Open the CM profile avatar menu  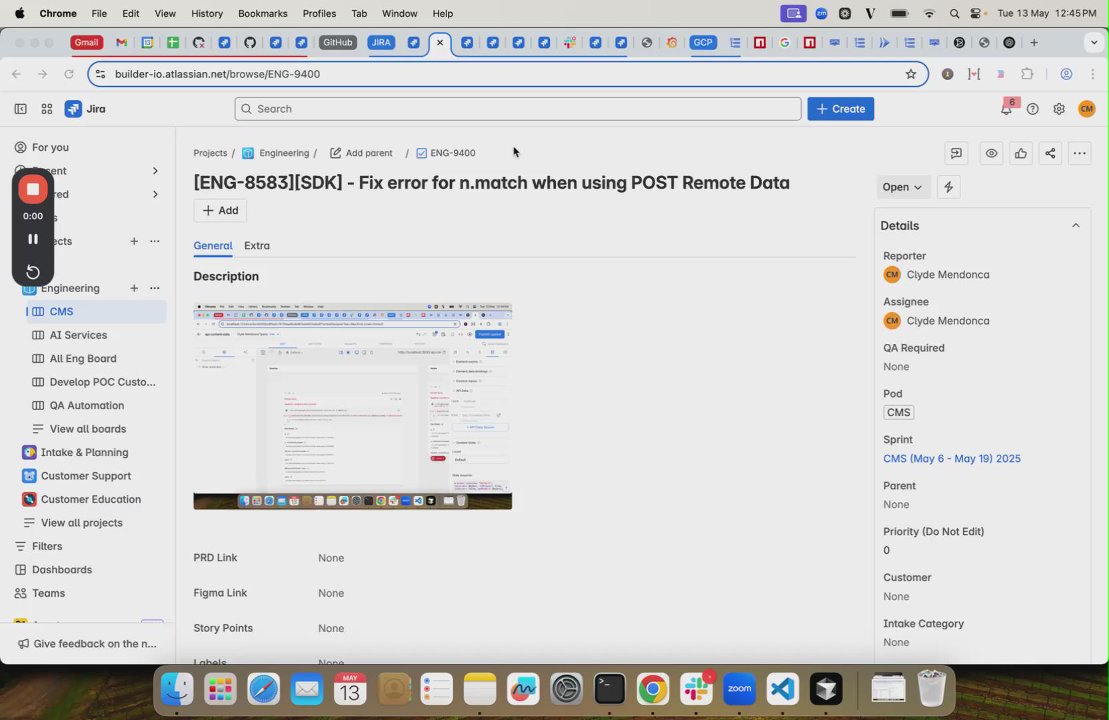coord(1086,109)
